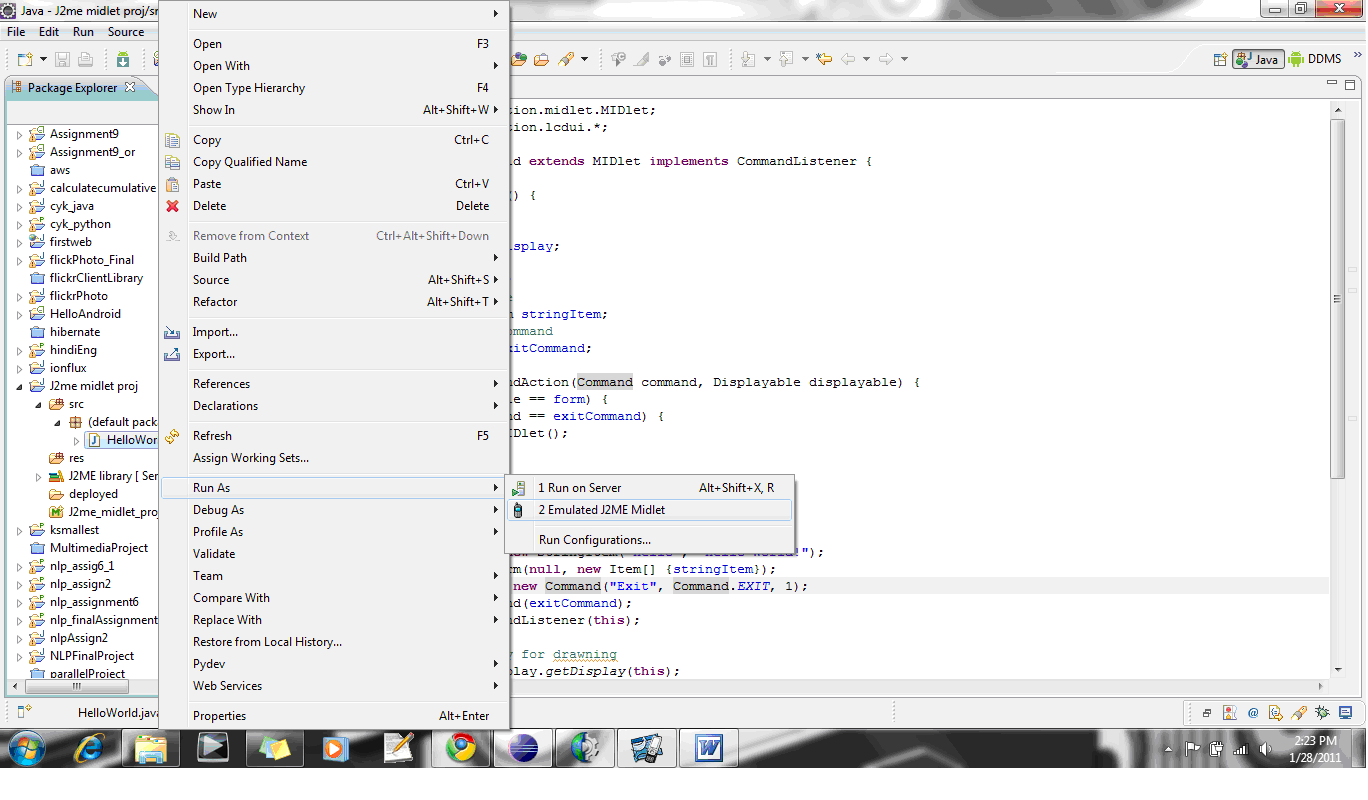Click the Show Whitespace Characters pilcrow icon
This screenshot has height=800, width=1368.
click(x=709, y=59)
